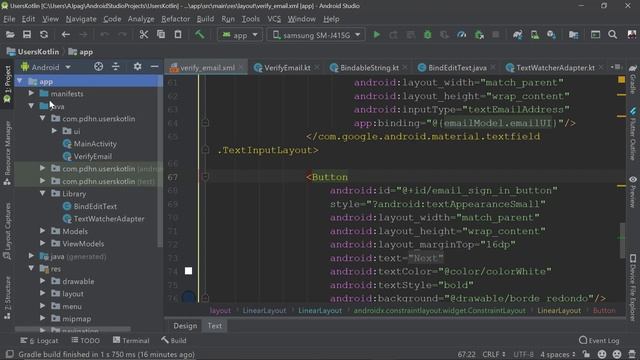640x360 pixels.
Task: Toggle the Resource Manager side panel
Action: click(7, 153)
